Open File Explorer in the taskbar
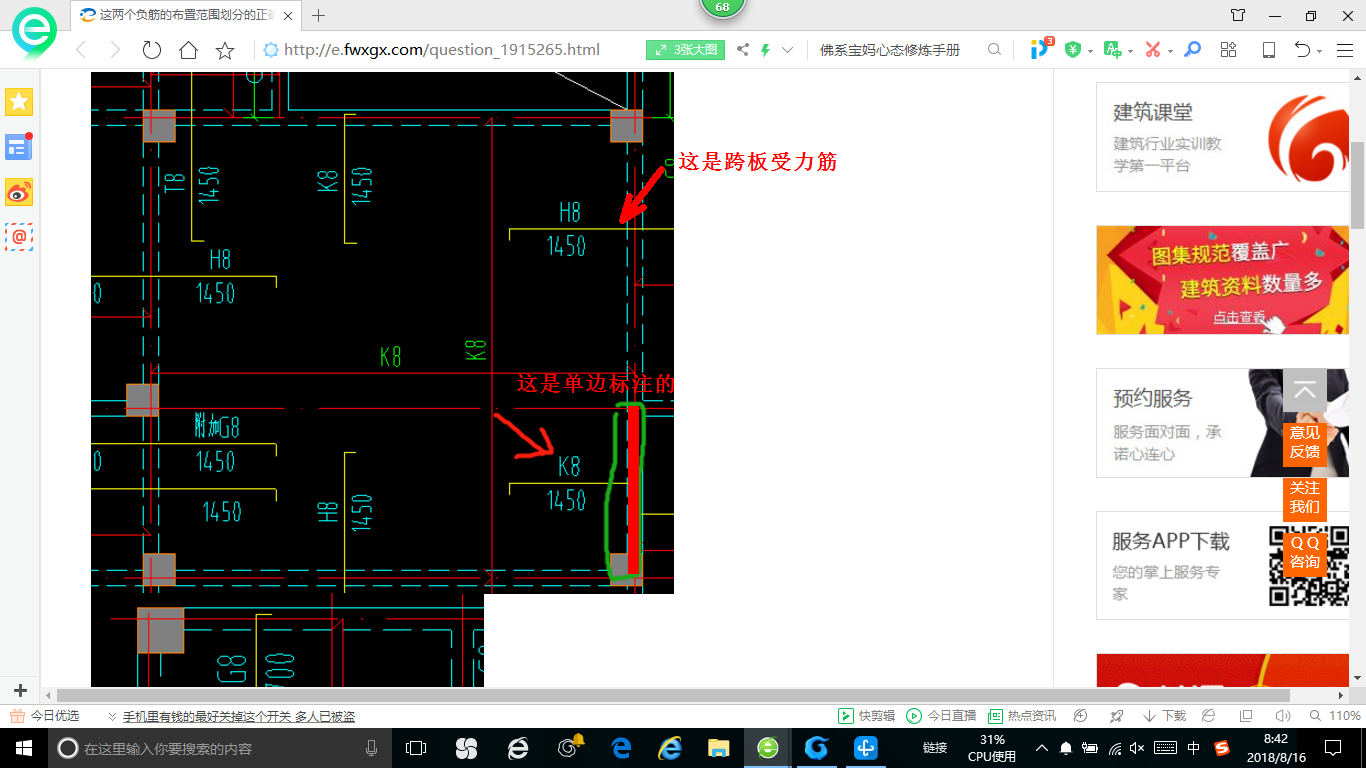The width and height of the screenshot is (1366, 768). click(x=718, y=748)
